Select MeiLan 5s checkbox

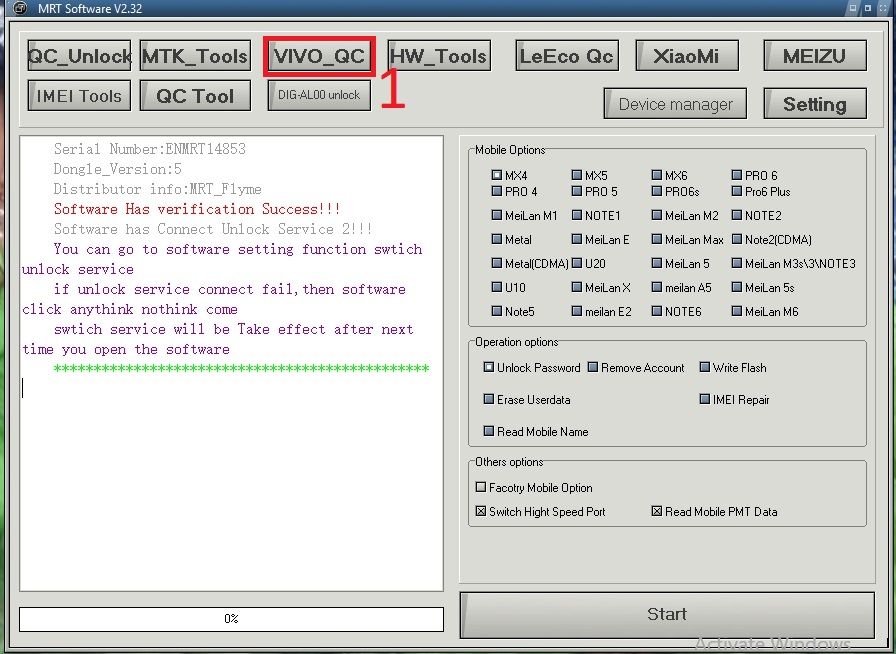point(737,287)
